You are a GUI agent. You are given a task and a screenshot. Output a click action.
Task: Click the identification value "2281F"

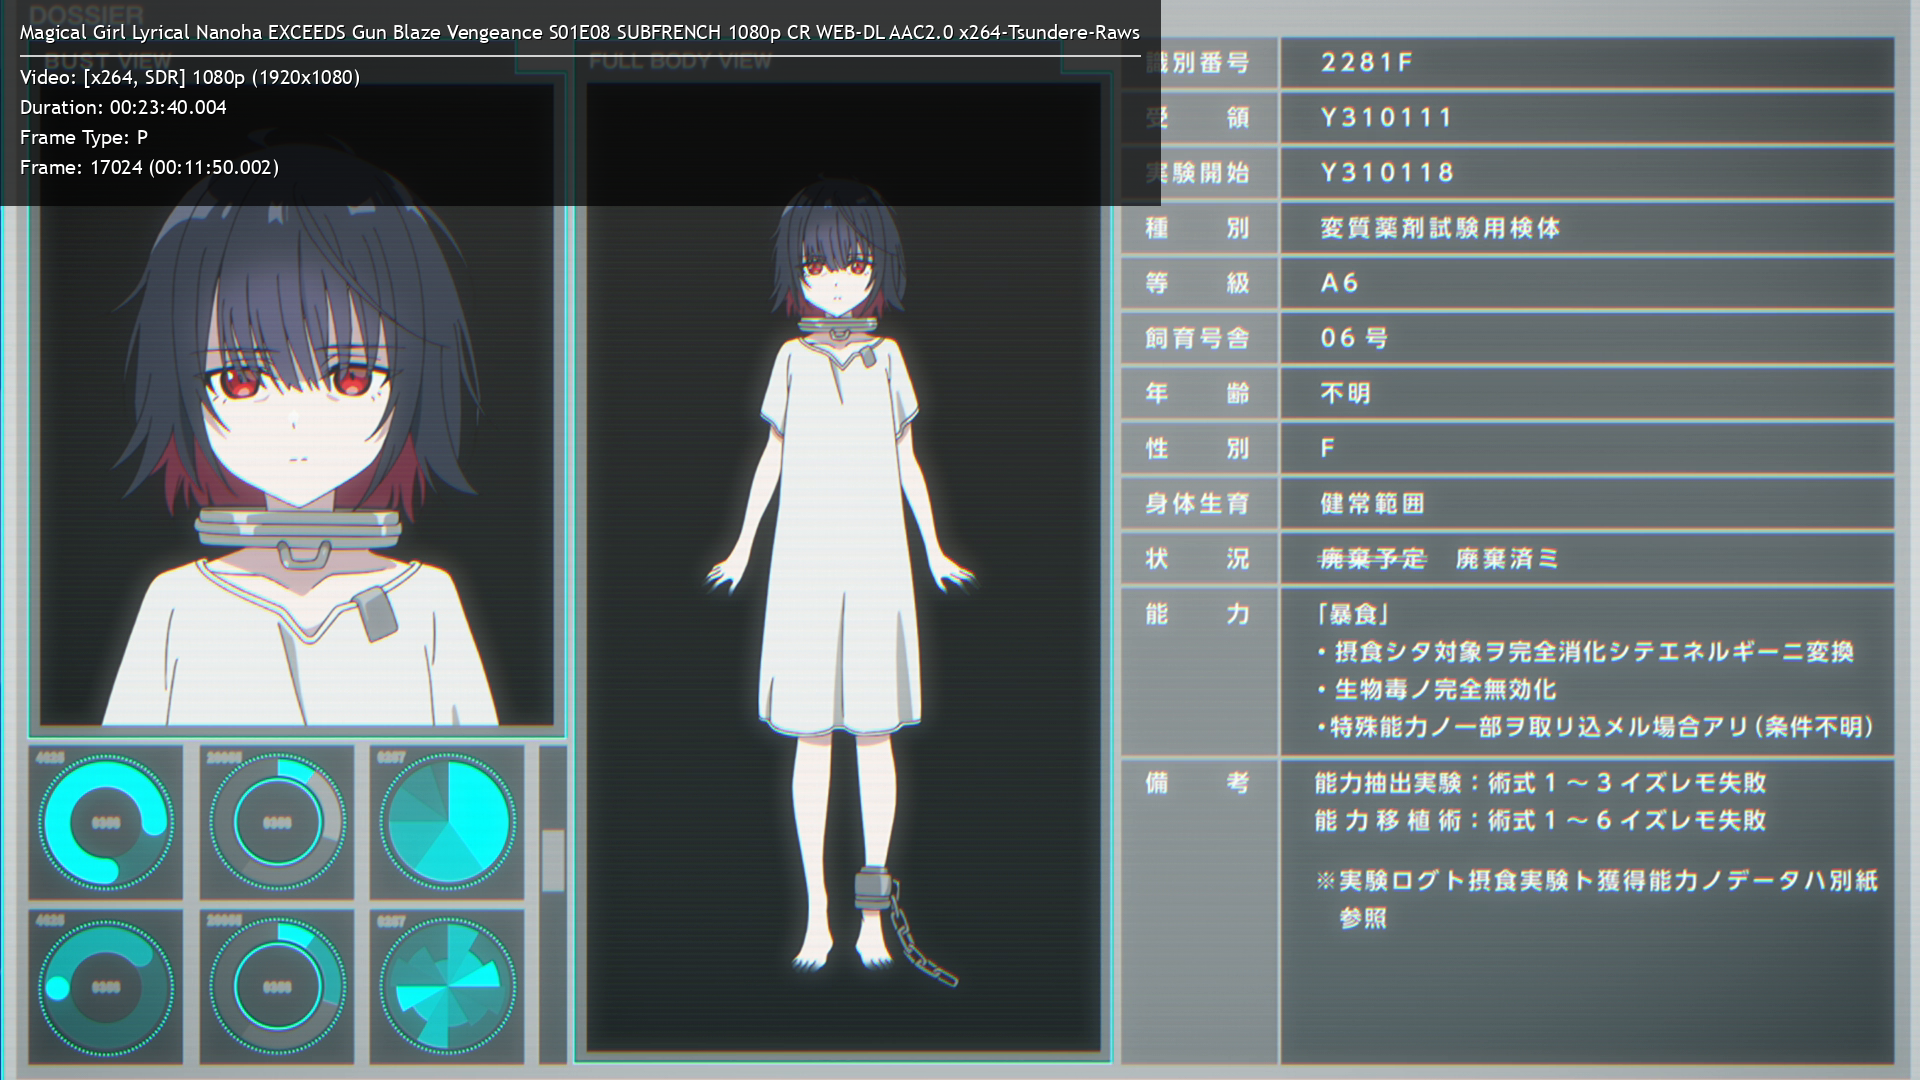[1367, 63]
